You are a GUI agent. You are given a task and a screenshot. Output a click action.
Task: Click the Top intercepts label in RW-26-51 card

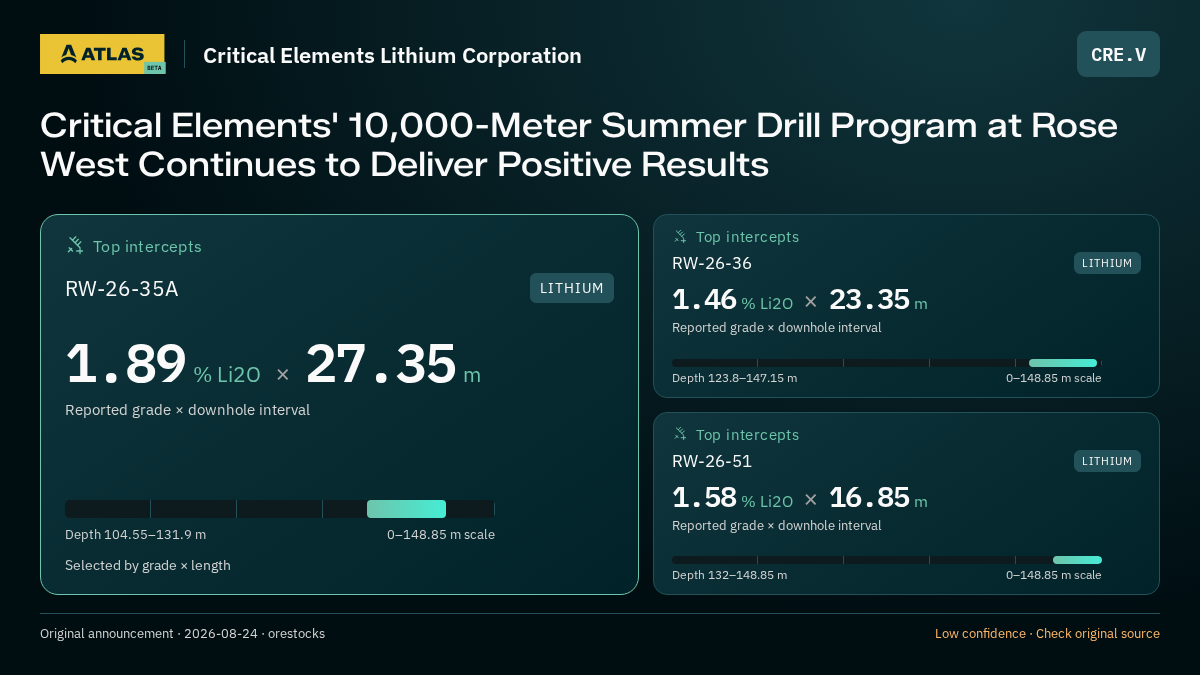click(x=747, y=435)
